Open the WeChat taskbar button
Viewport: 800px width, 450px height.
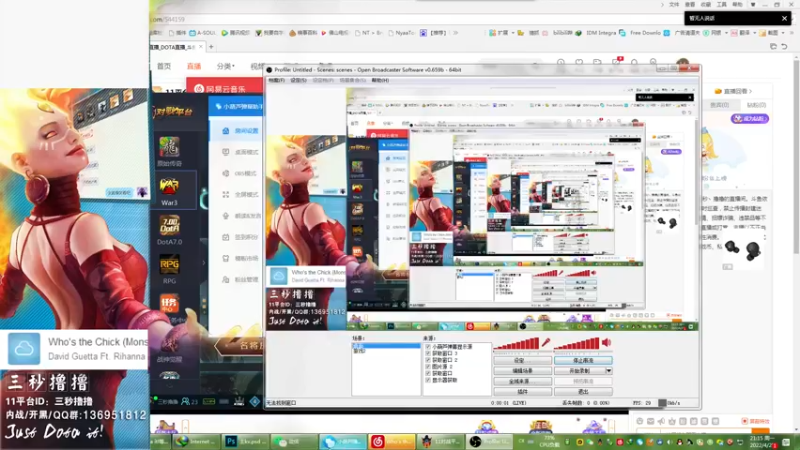(x=292, y=441)
